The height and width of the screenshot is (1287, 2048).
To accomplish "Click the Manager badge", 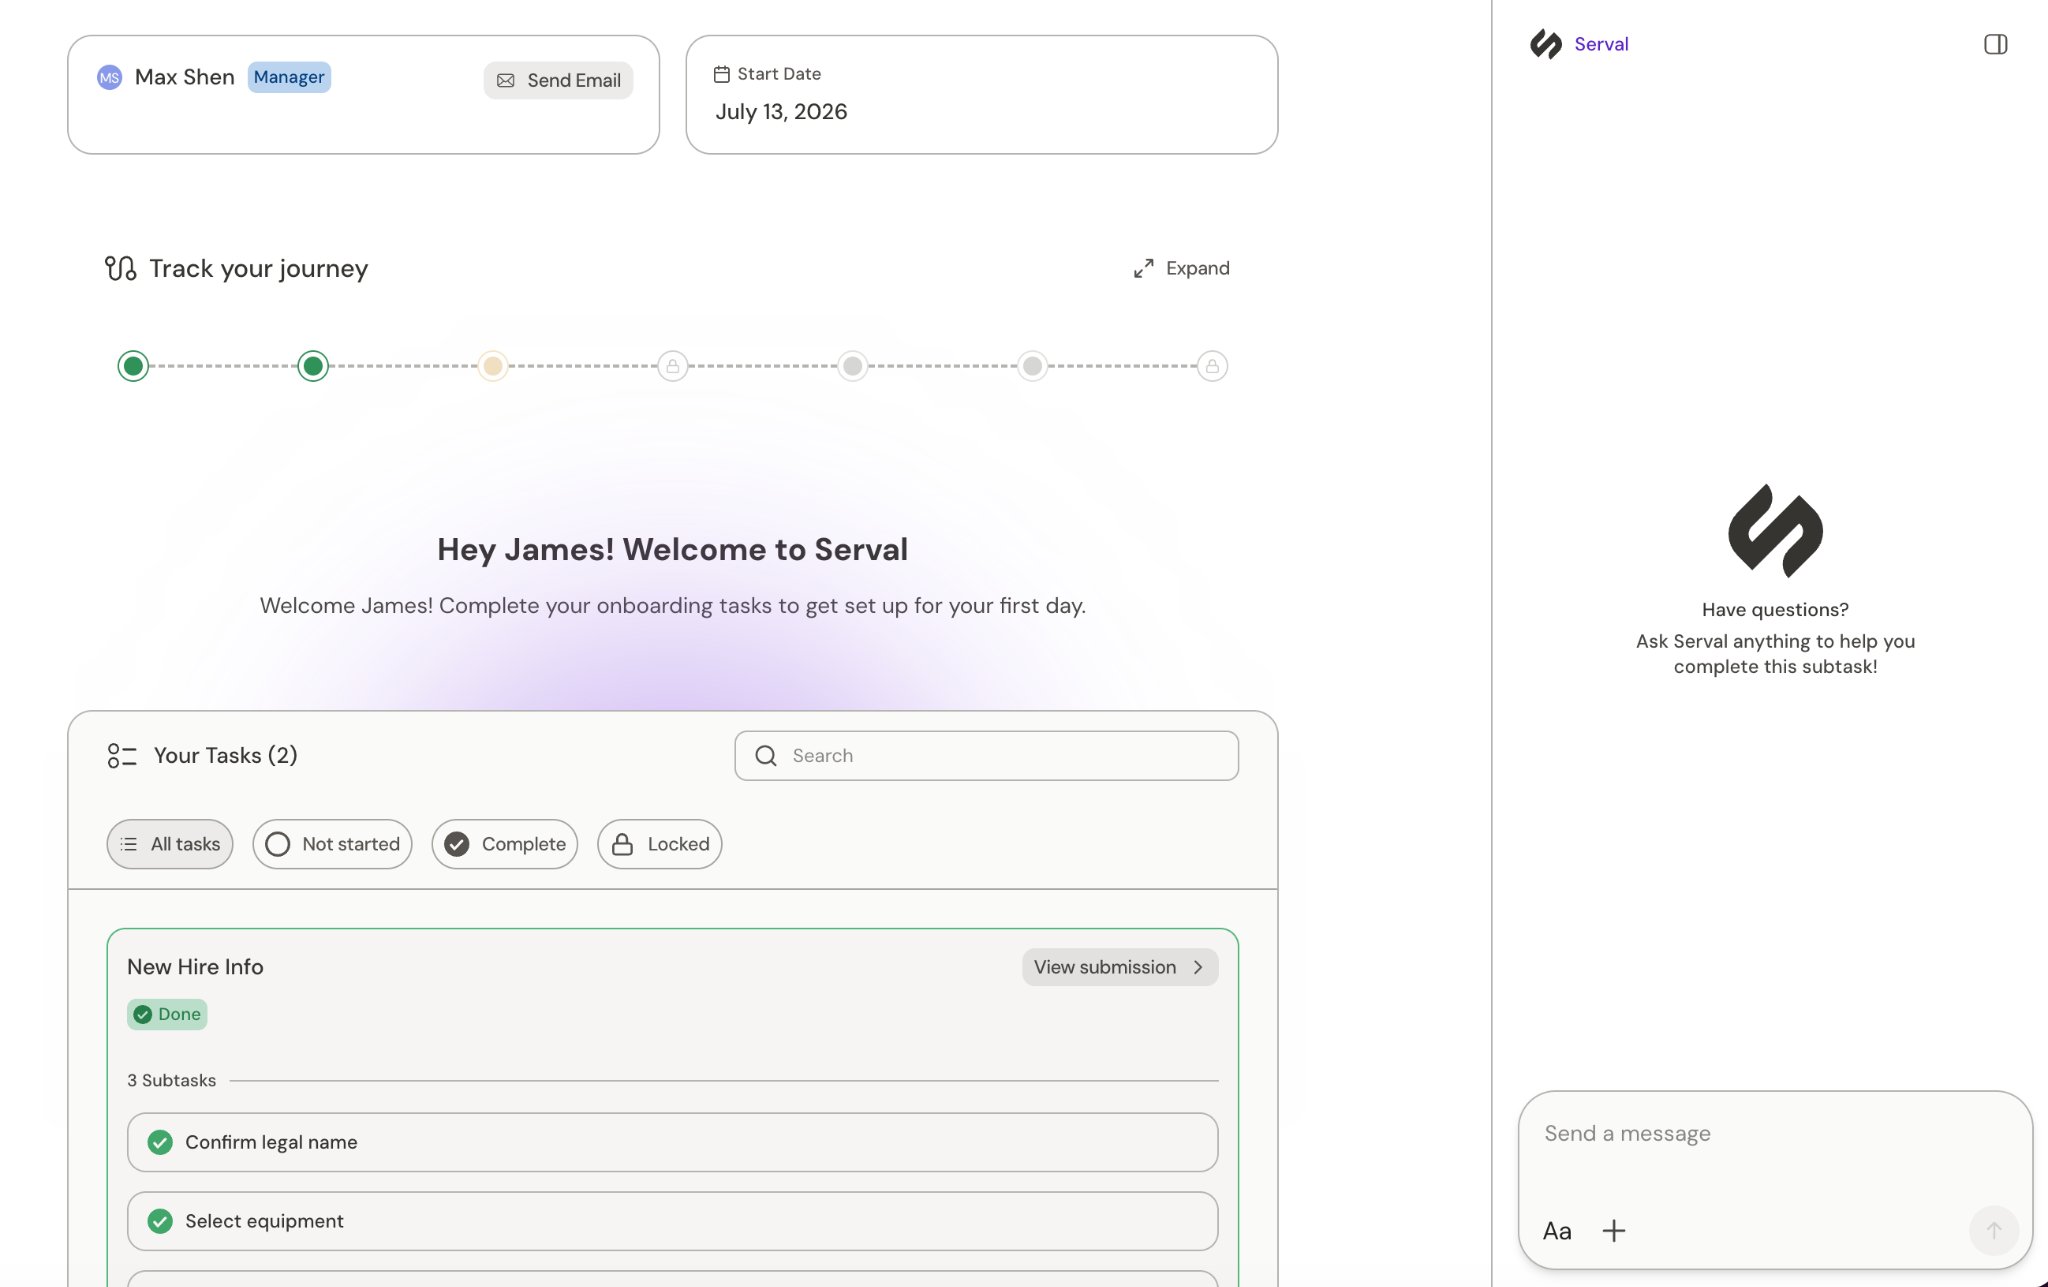I will (289, 77).
